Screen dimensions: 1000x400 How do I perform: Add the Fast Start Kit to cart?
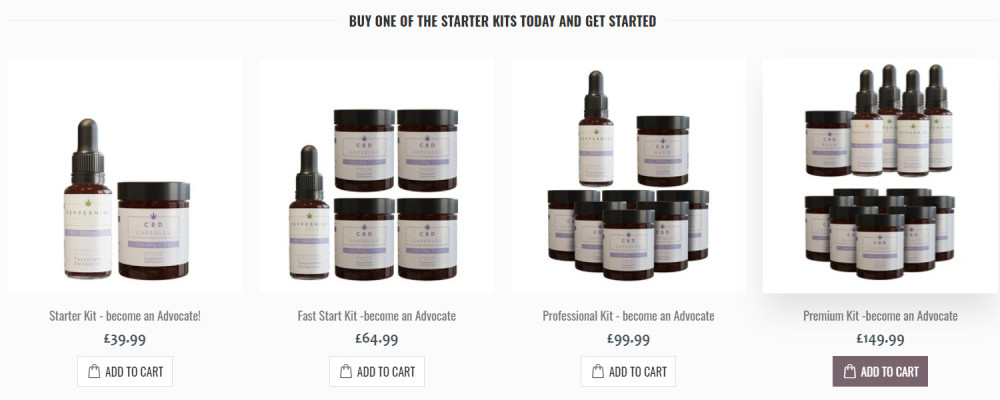pyautogui.click(x=377, y=371)
